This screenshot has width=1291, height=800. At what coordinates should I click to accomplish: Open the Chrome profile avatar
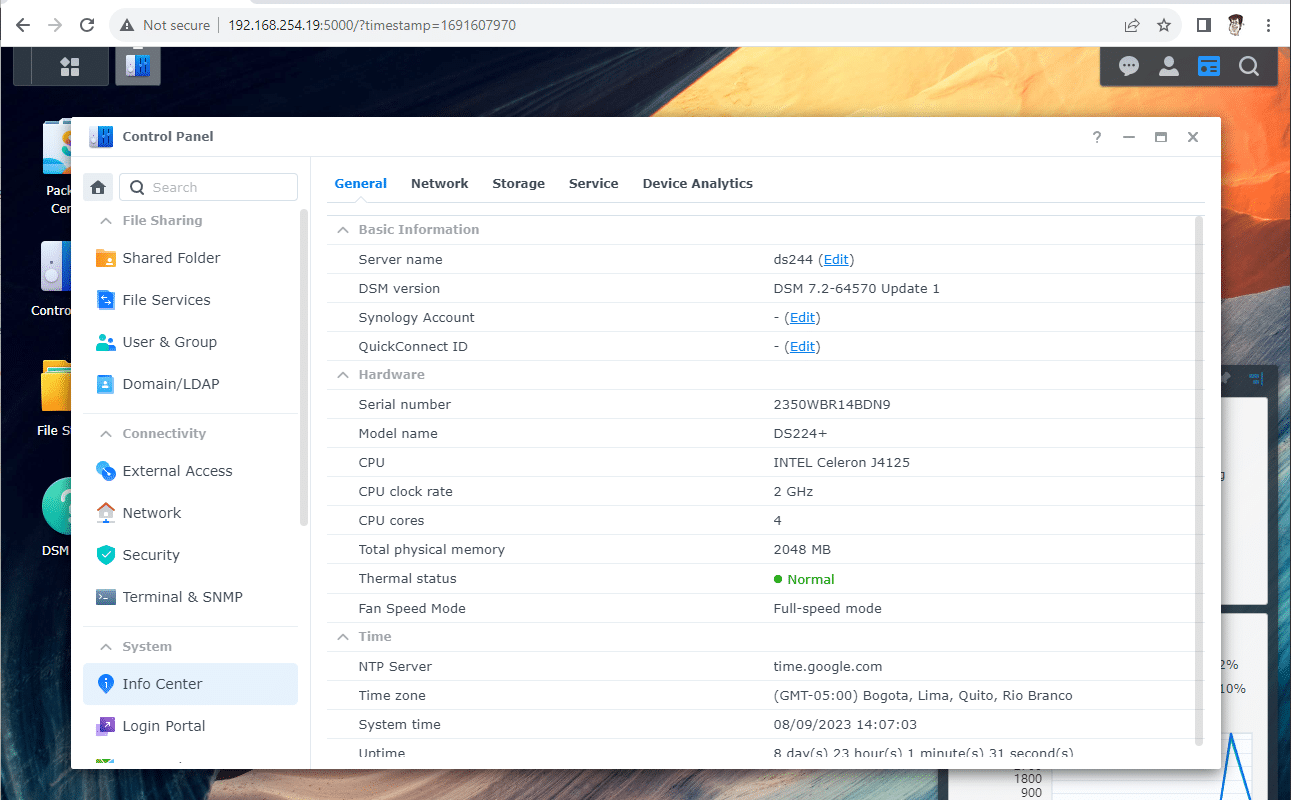1236,25
